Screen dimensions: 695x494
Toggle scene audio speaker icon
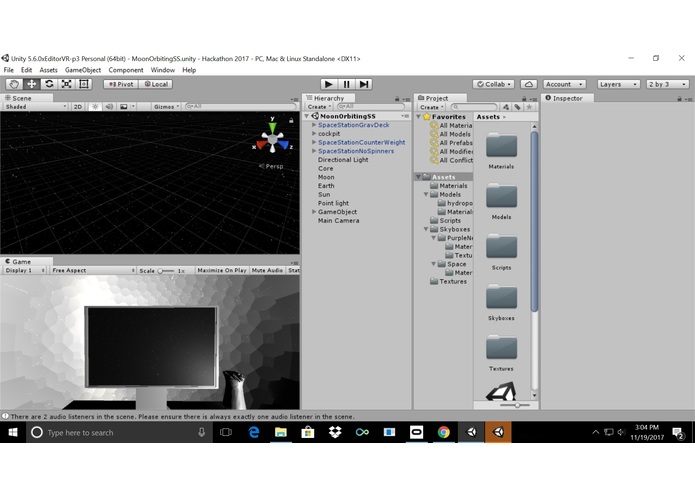pyautogui.click(x=109, y=107)
